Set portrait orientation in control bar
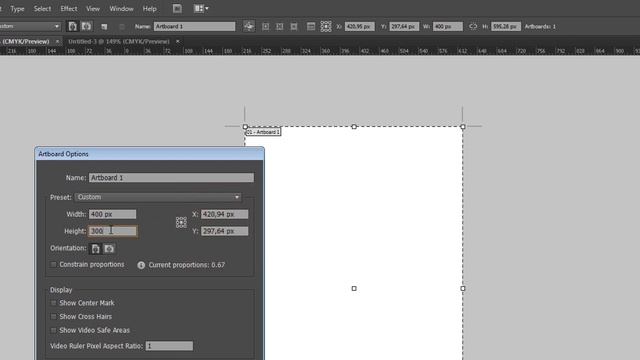 coord(72,27)
